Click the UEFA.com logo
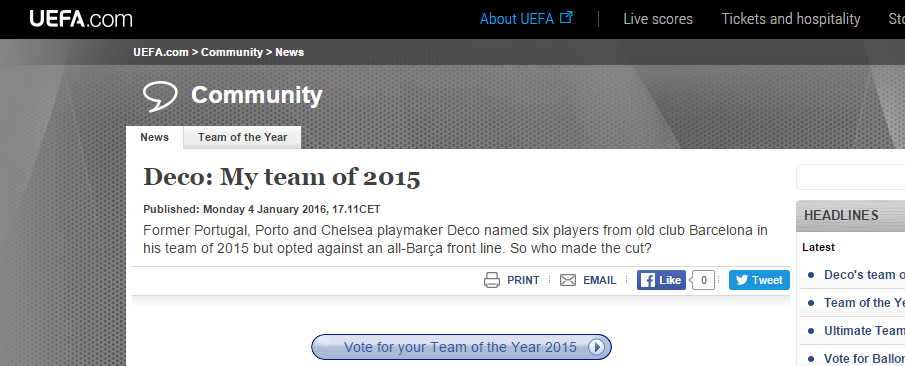The image size is (905, 366). click(x=81, y=19)
